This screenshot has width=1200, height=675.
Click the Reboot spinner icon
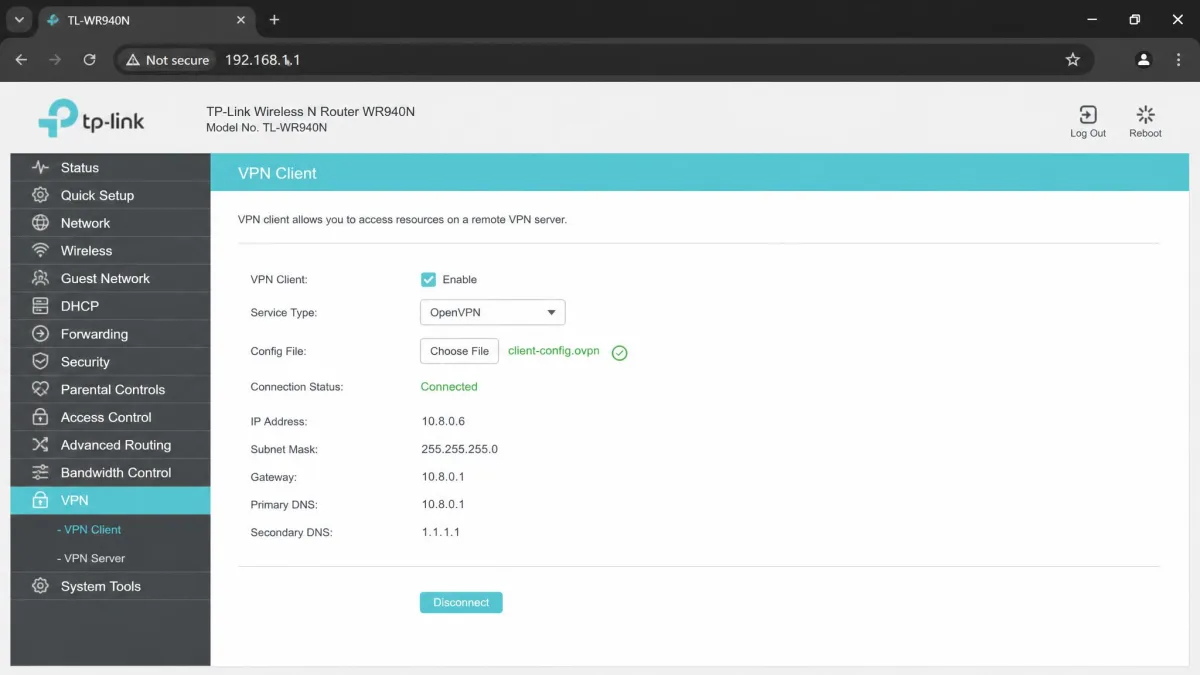pyautogui.click(x=1146, y=115)
